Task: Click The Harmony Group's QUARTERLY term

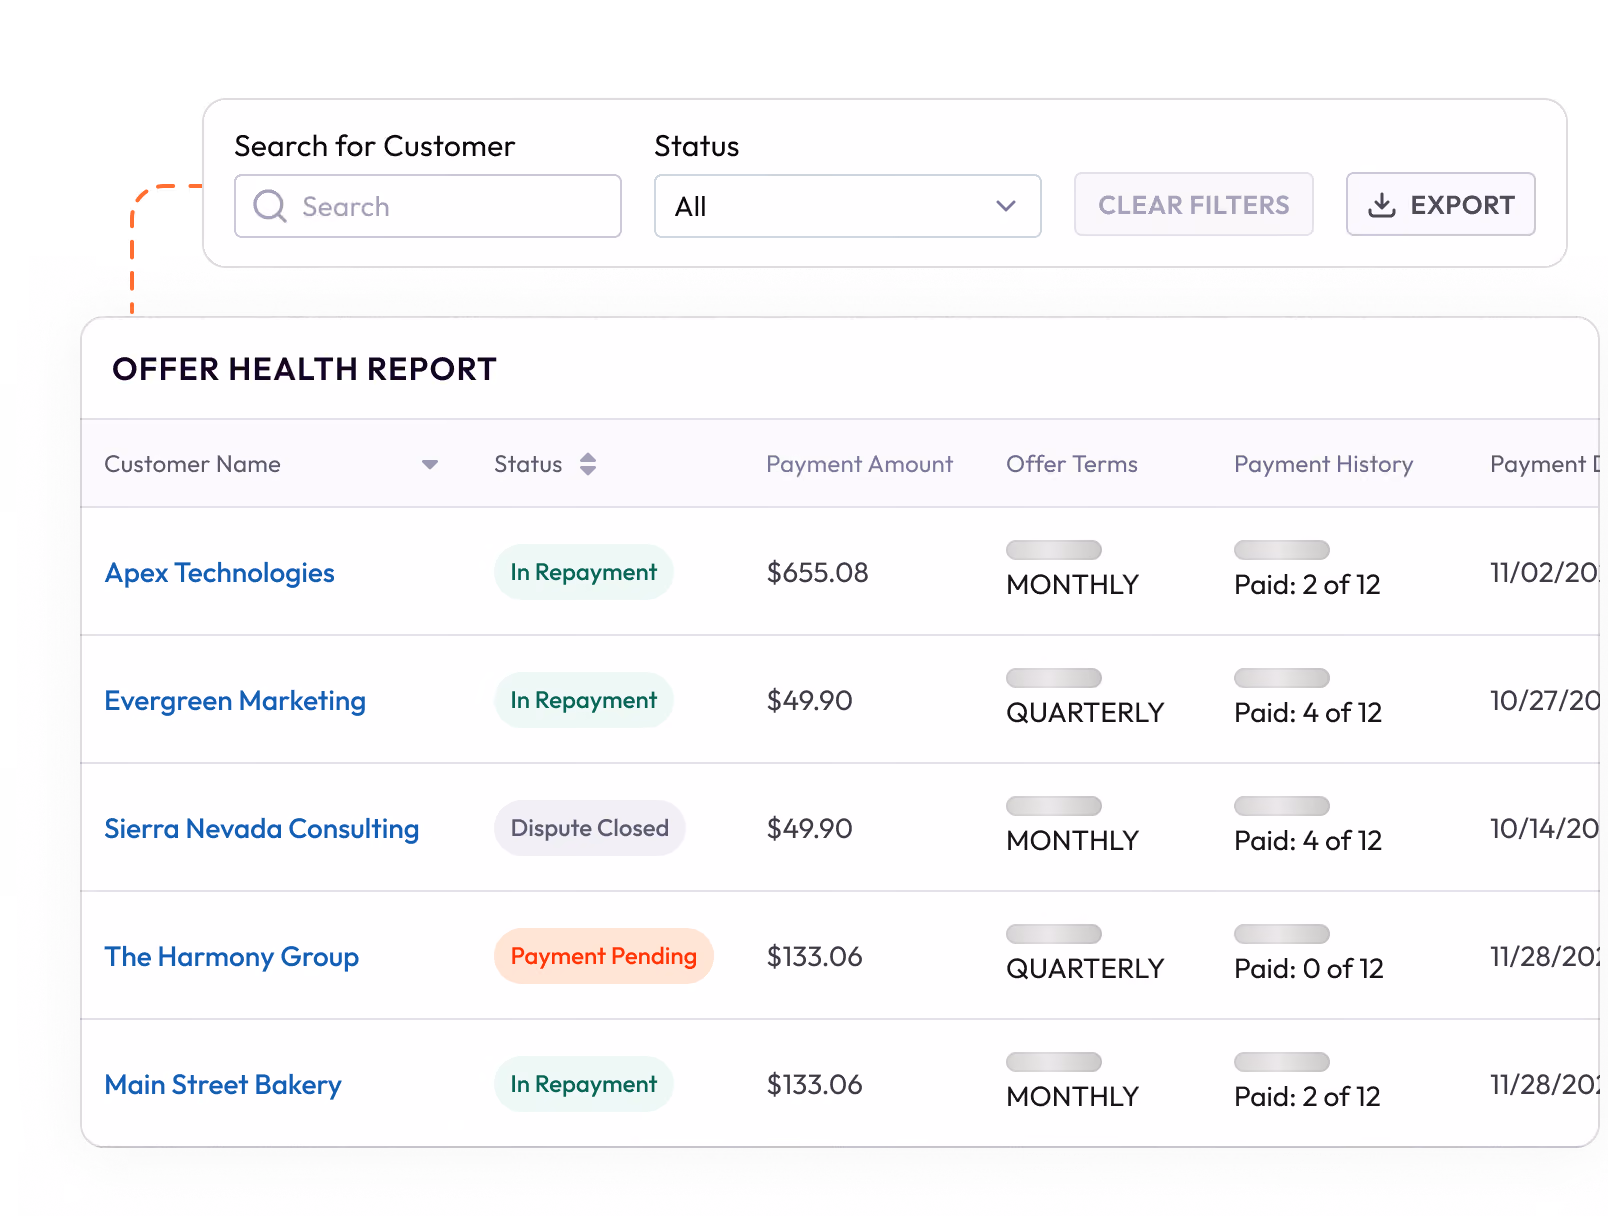Action: pyautogui.click(x=1085, y=969)
